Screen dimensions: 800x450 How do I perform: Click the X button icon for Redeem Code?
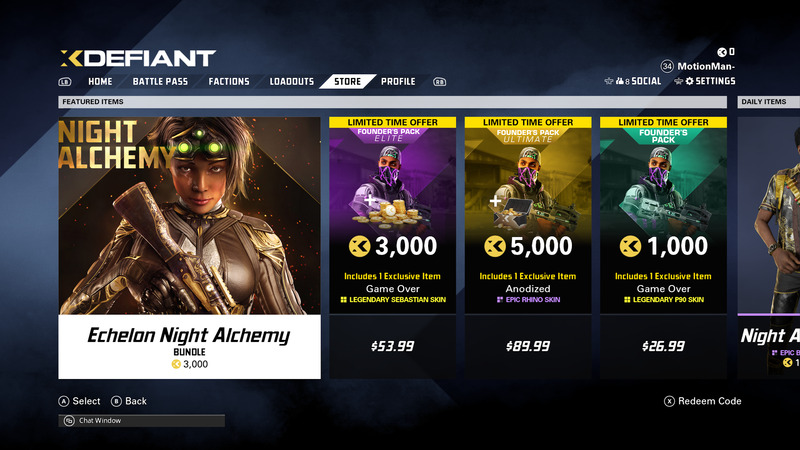(669, 402)
